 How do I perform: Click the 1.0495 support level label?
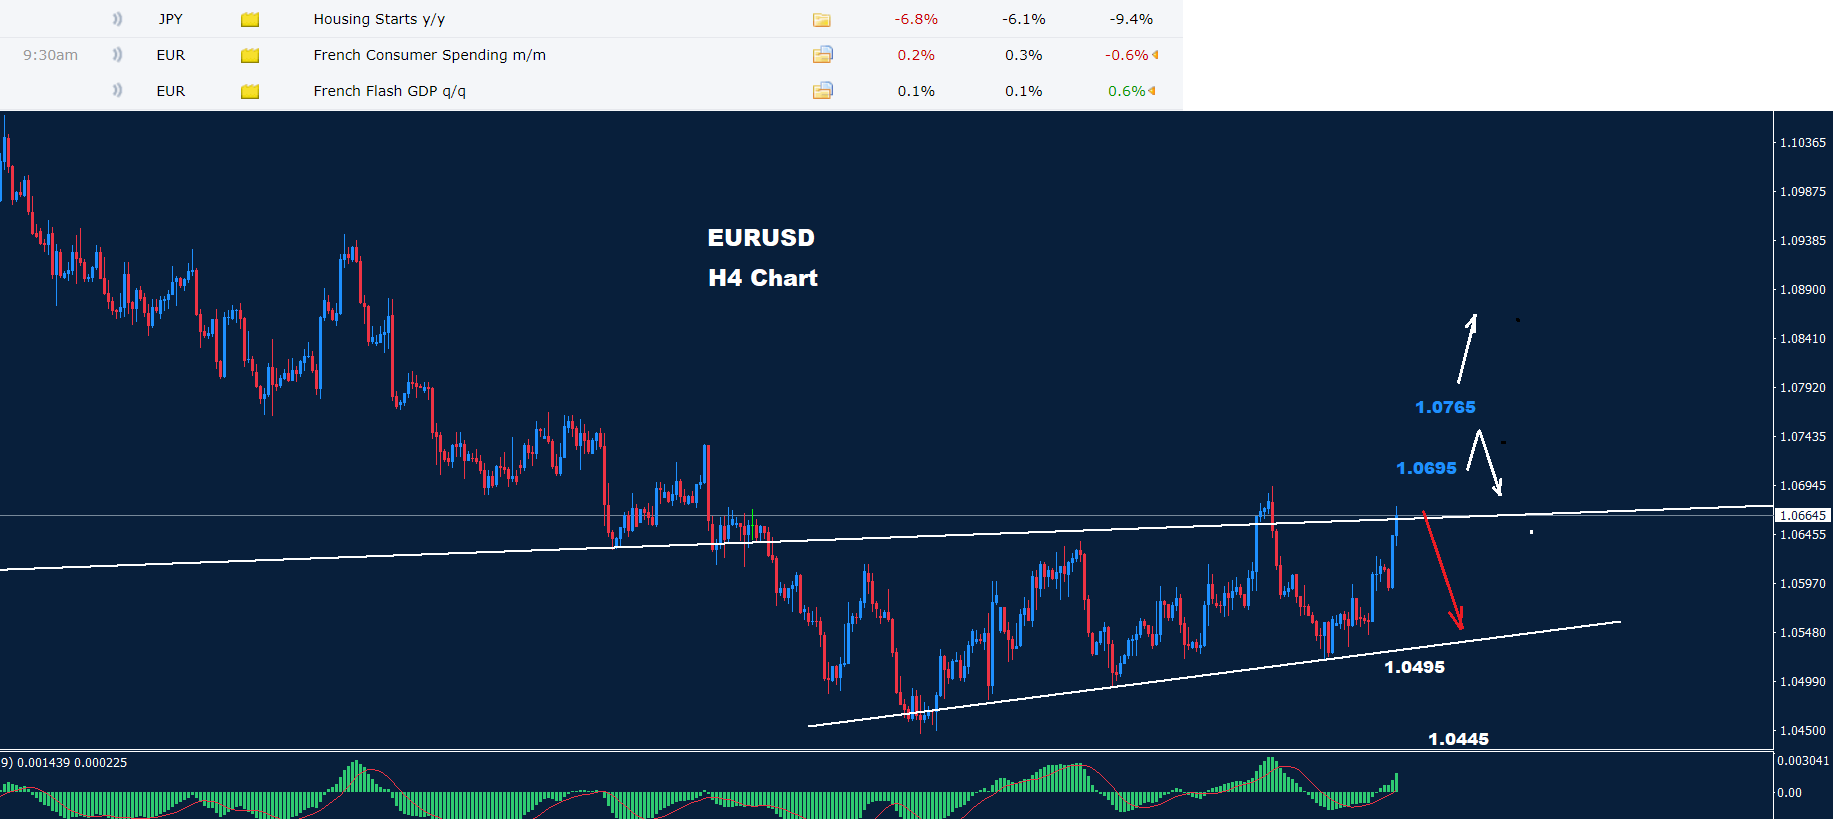coord(1414,667)
